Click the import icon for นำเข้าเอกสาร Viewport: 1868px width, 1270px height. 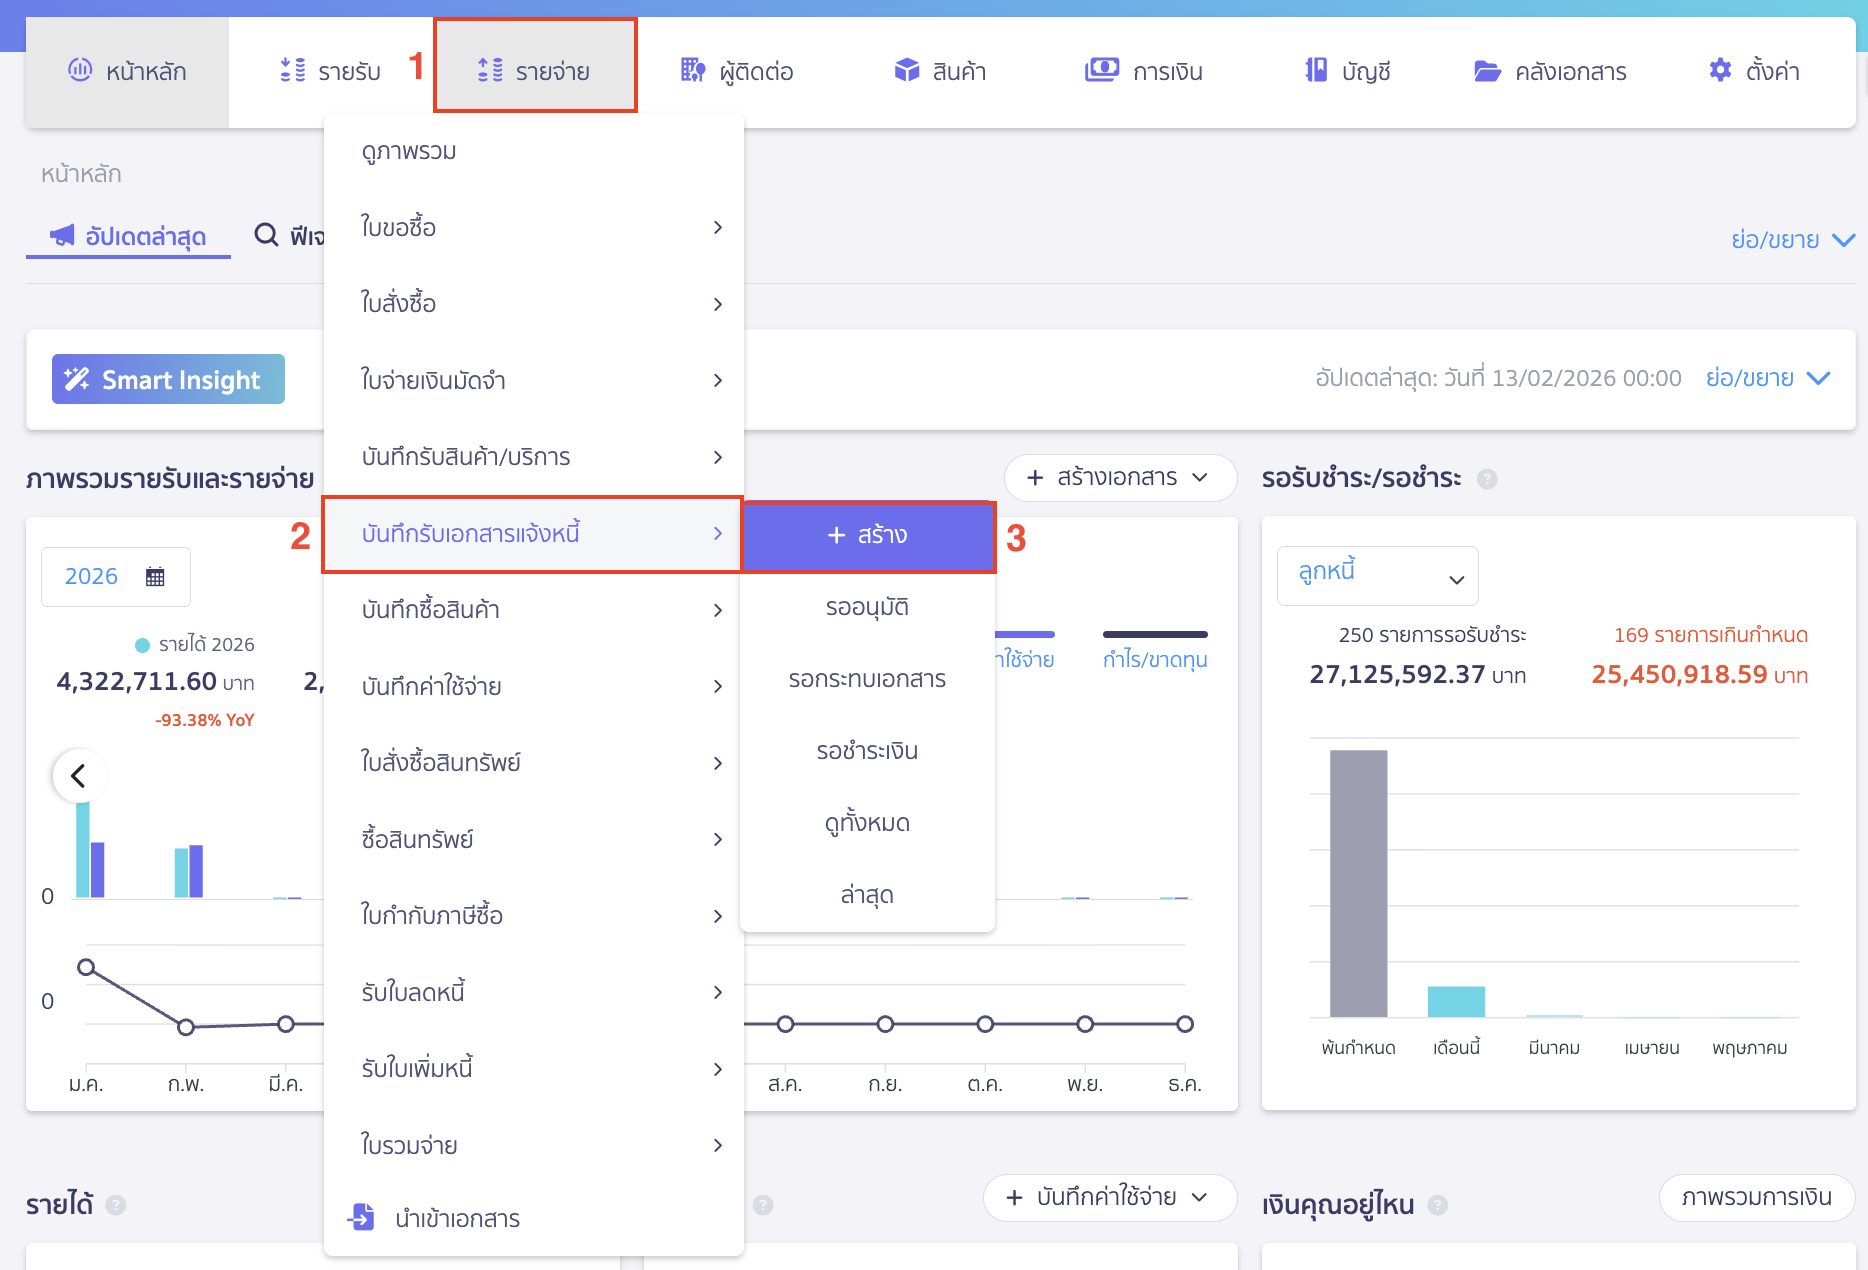[361, 1217]
